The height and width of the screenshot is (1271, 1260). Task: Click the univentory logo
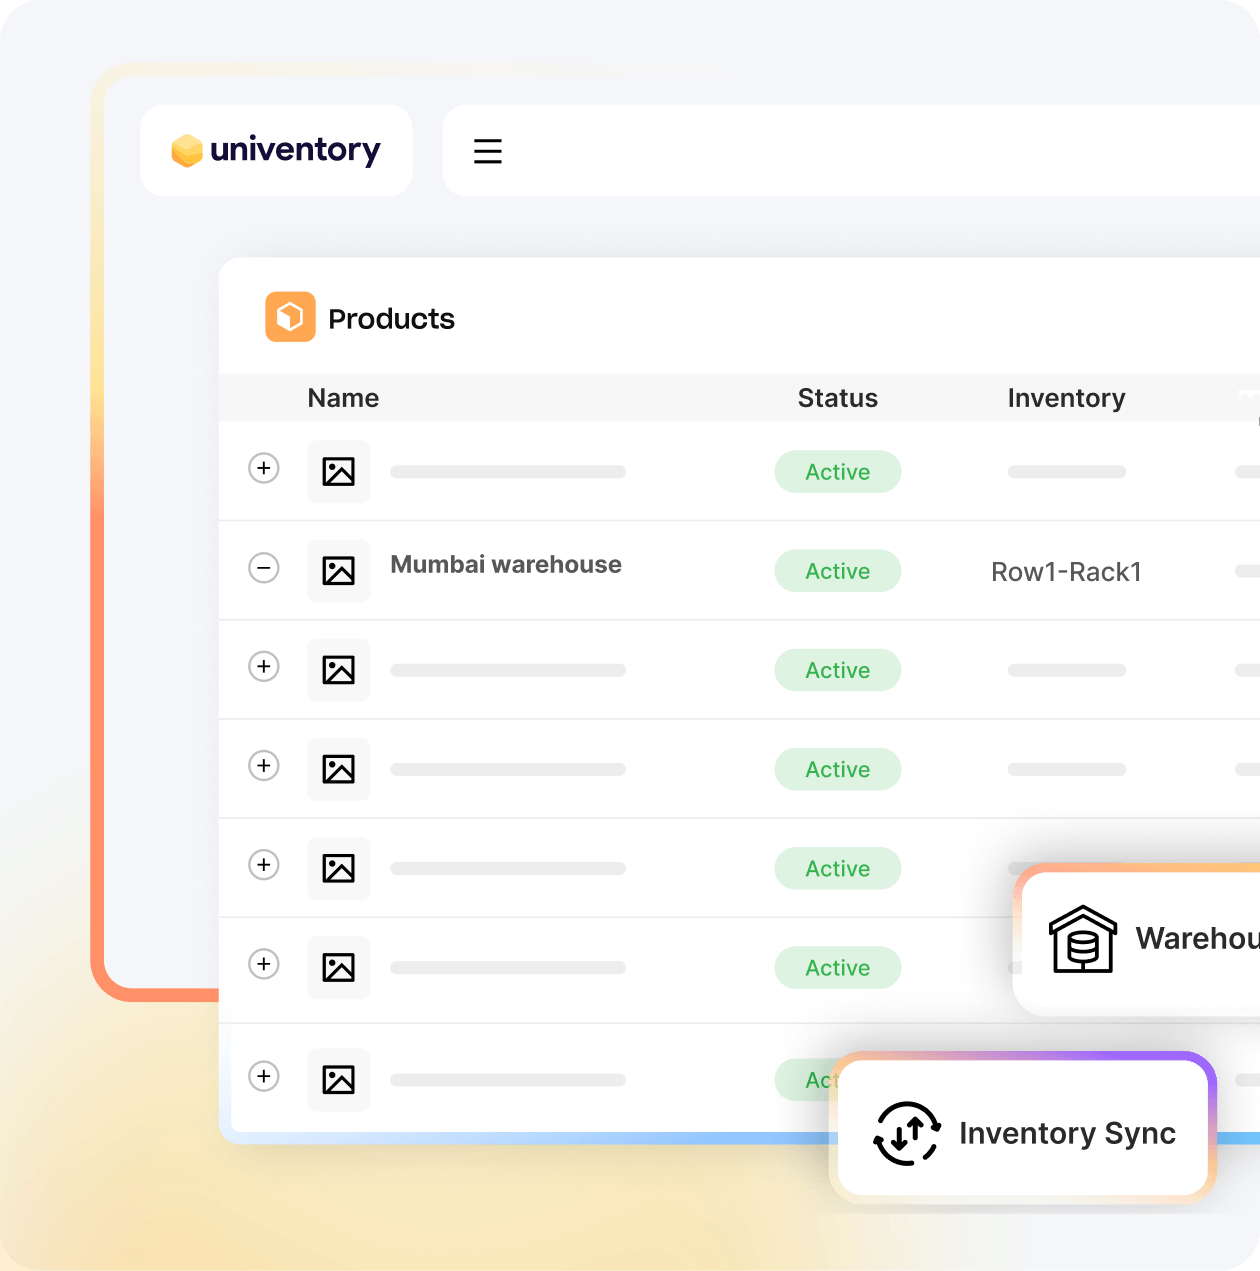pyautogui.click(x=276, y=150)
